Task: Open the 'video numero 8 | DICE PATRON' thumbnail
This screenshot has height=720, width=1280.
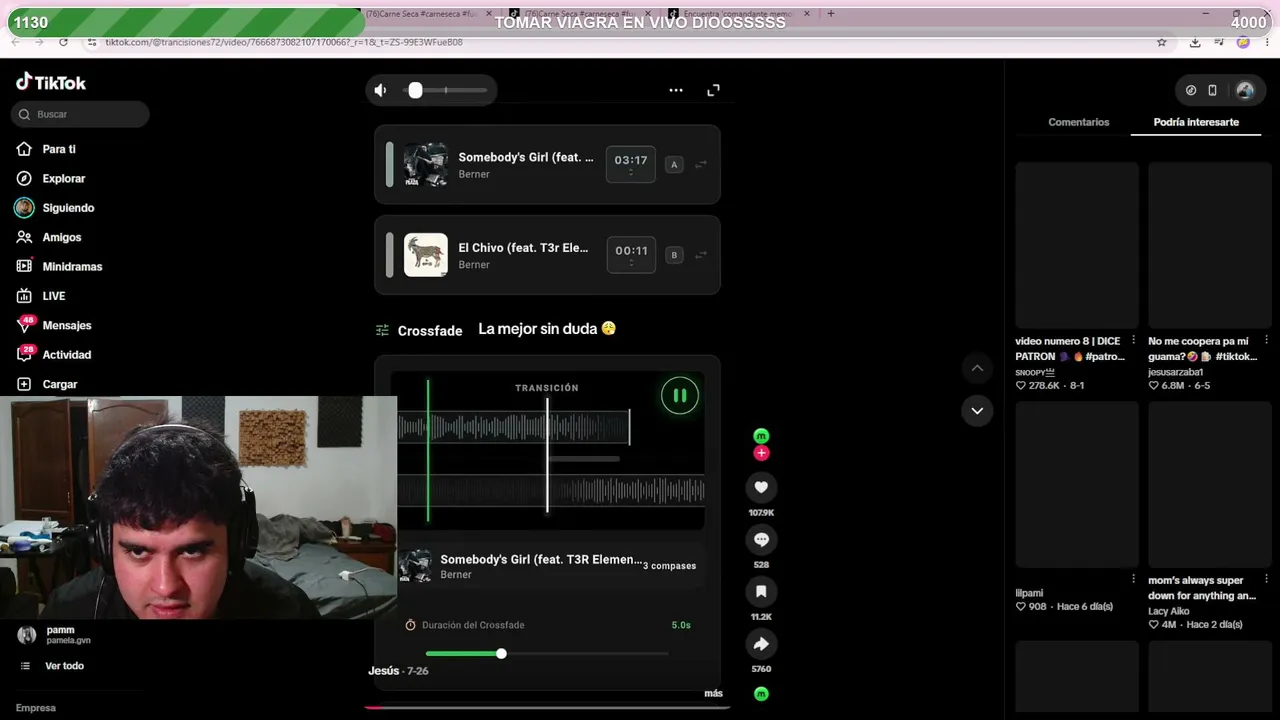Action: (x=1077, y=245)
